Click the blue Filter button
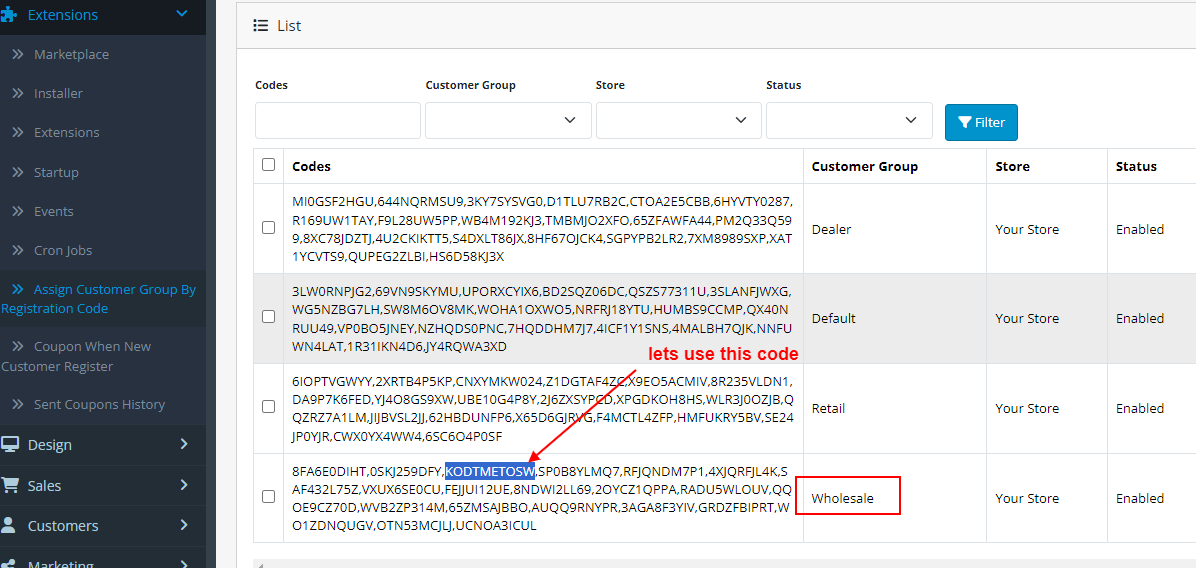The image size is (1196, 568). (981, 122)
